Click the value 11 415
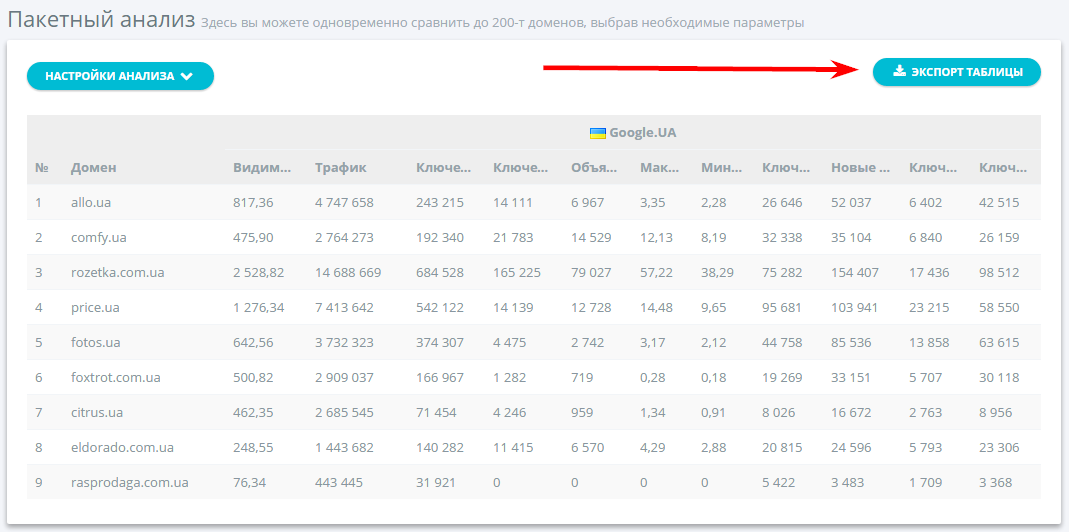 (x=513, y=447)
